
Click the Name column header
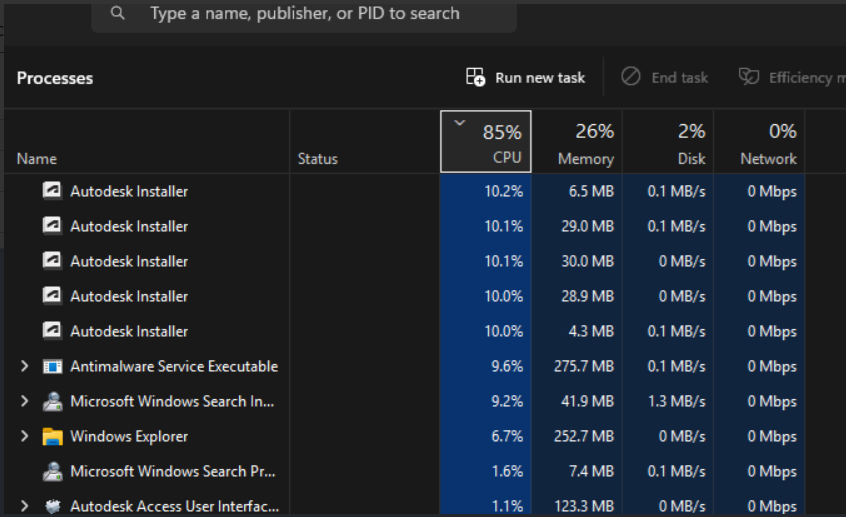tap(37, 158)
